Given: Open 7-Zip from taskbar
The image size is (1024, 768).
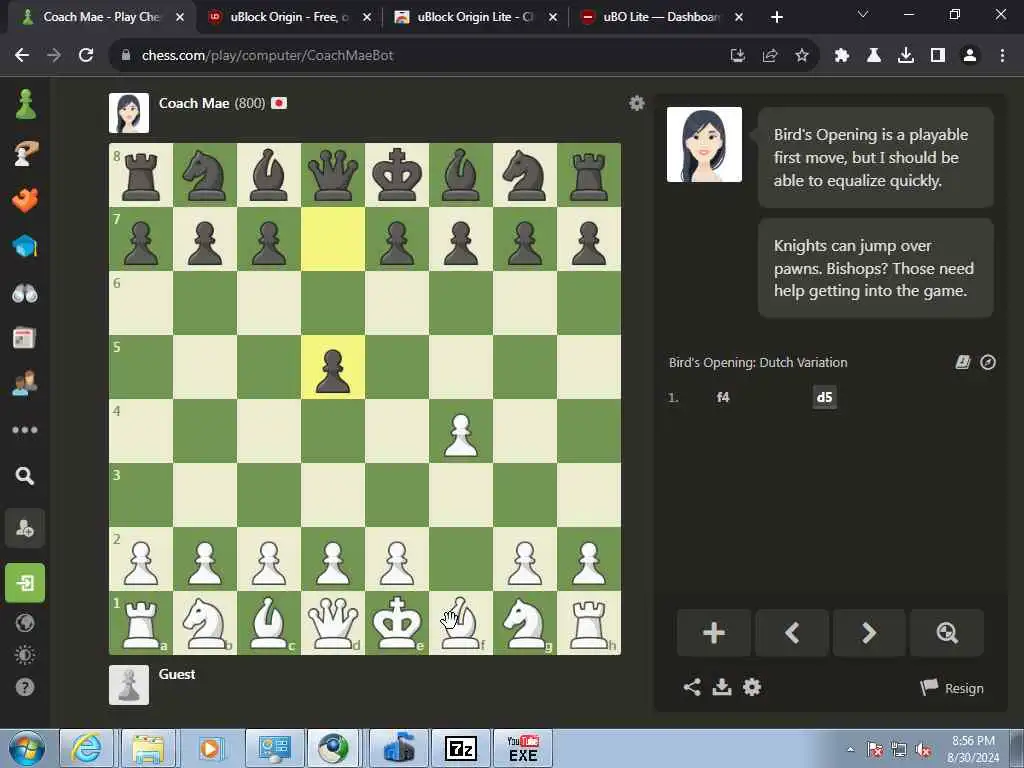Looking at the screenshot, I should point(460,748).
